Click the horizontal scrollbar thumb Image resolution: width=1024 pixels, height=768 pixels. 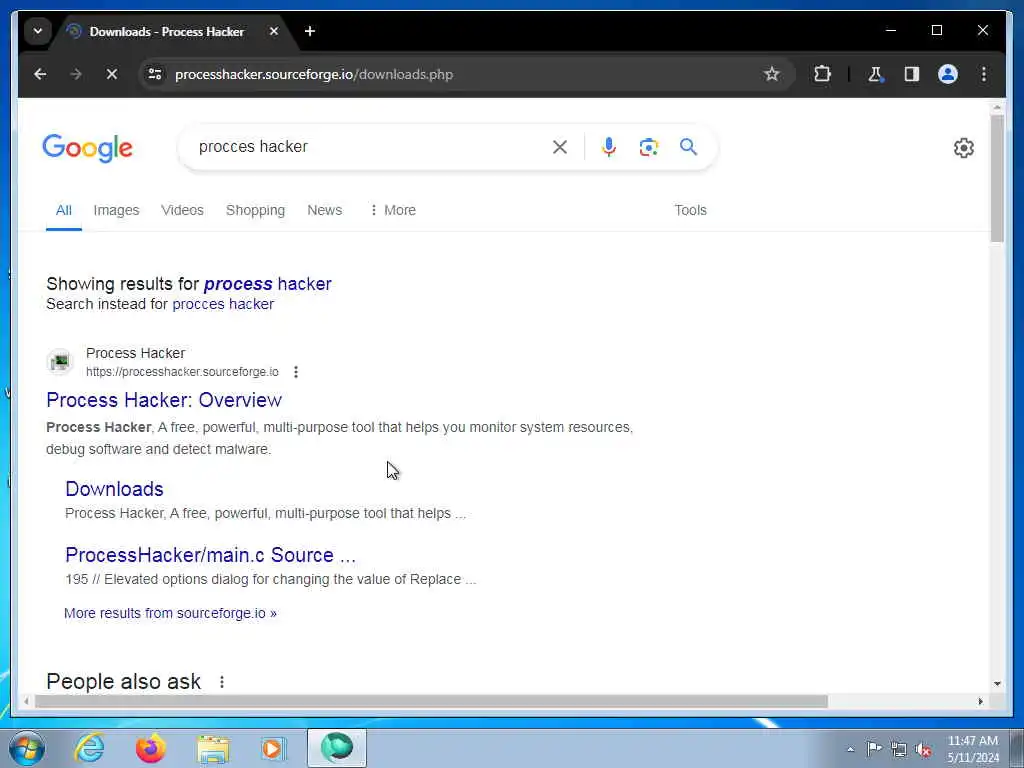click(431, 701)
